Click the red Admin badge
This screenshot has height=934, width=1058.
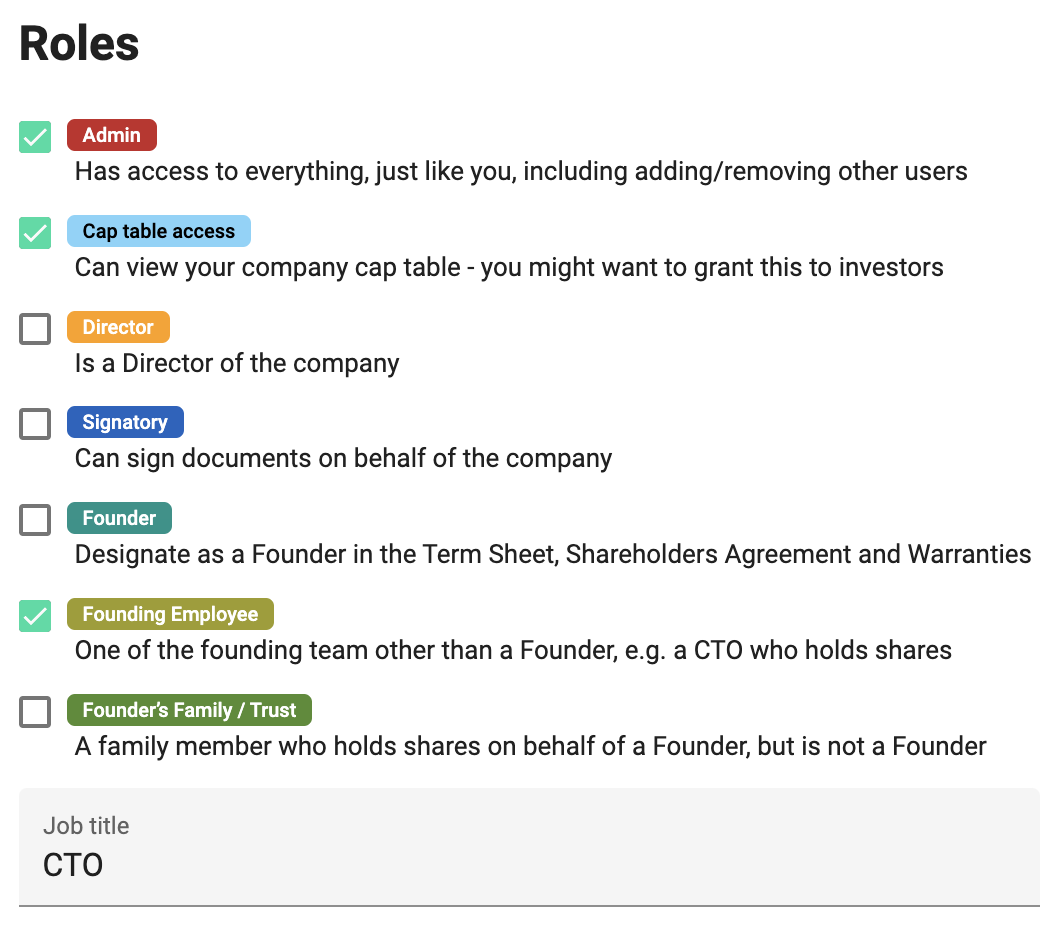(x=112, y=135)
